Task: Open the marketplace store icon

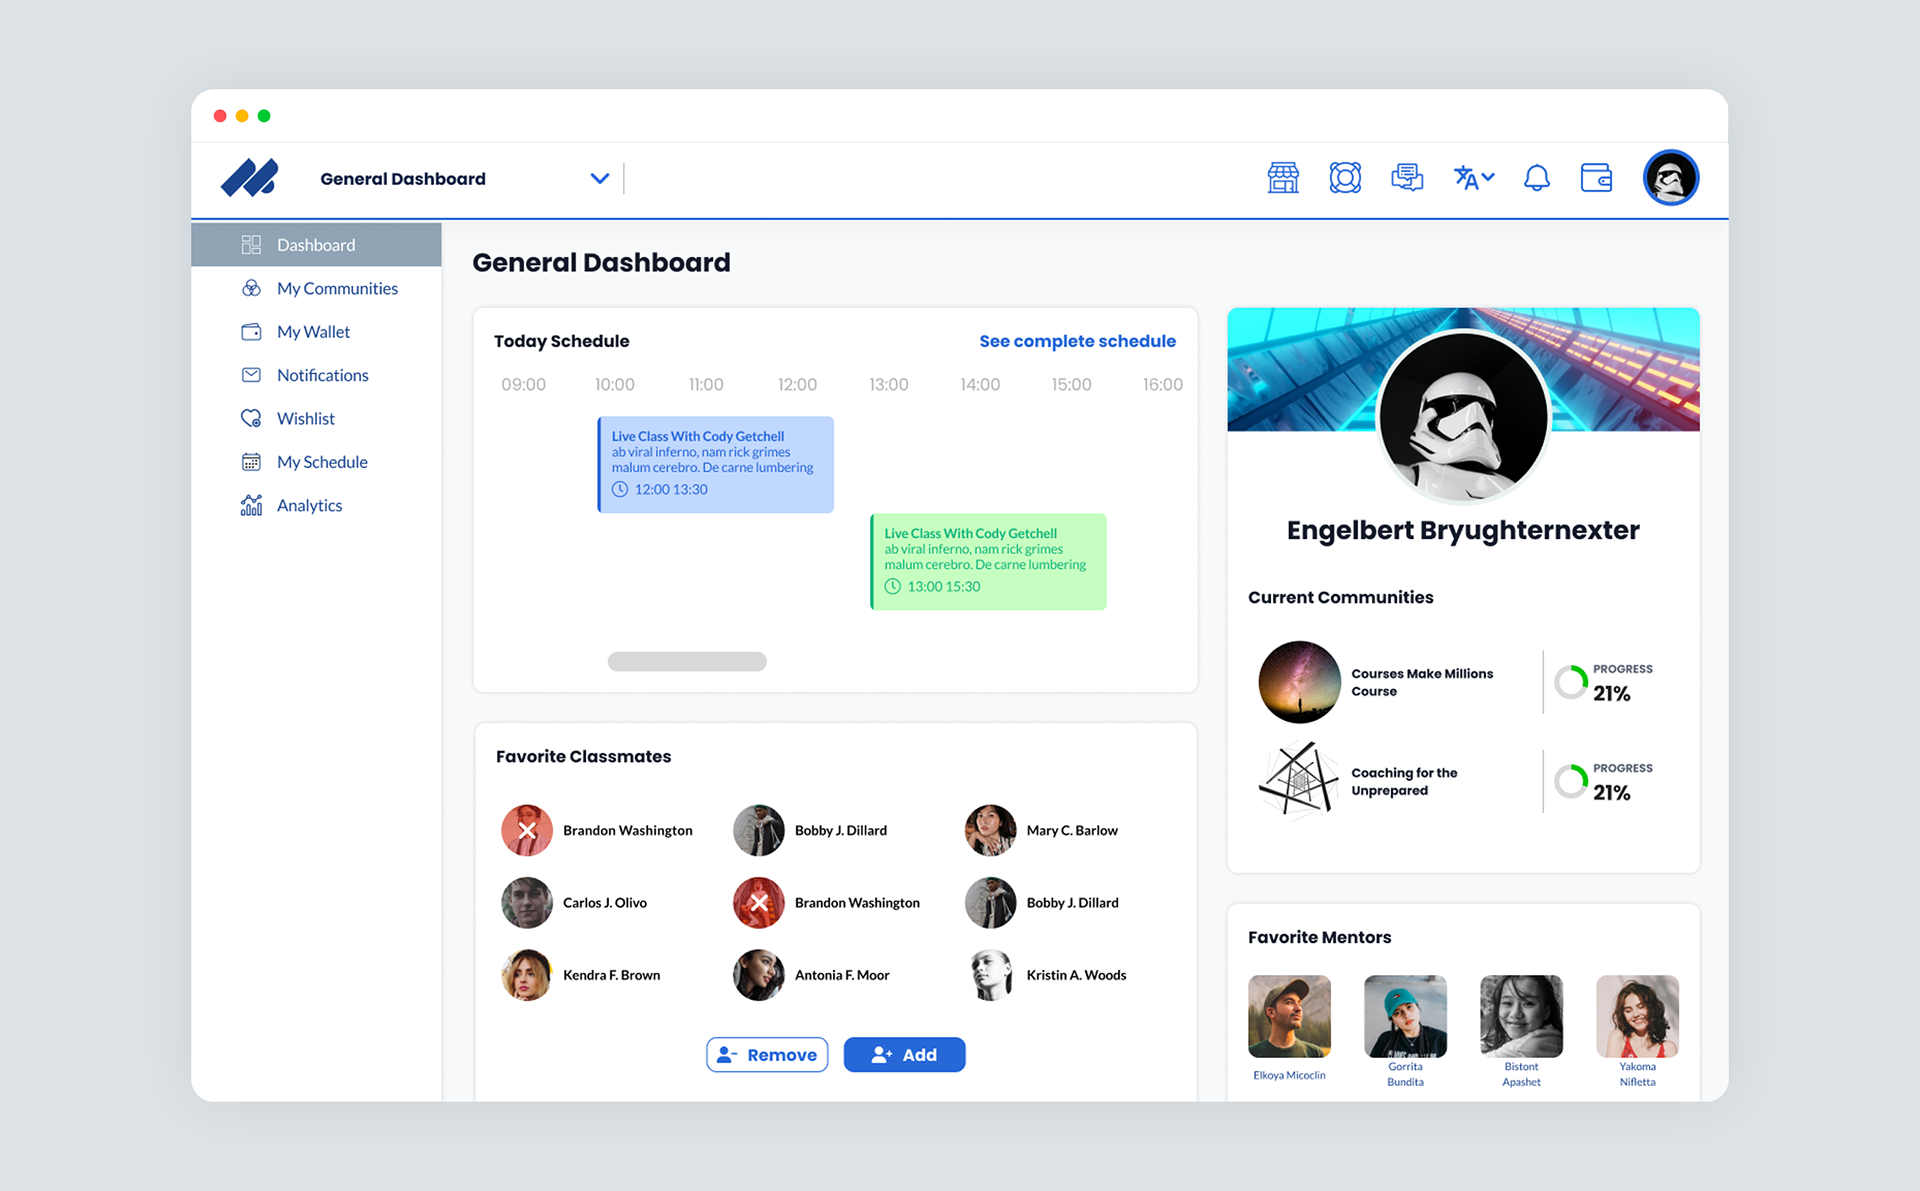Action: [1283, 178]
